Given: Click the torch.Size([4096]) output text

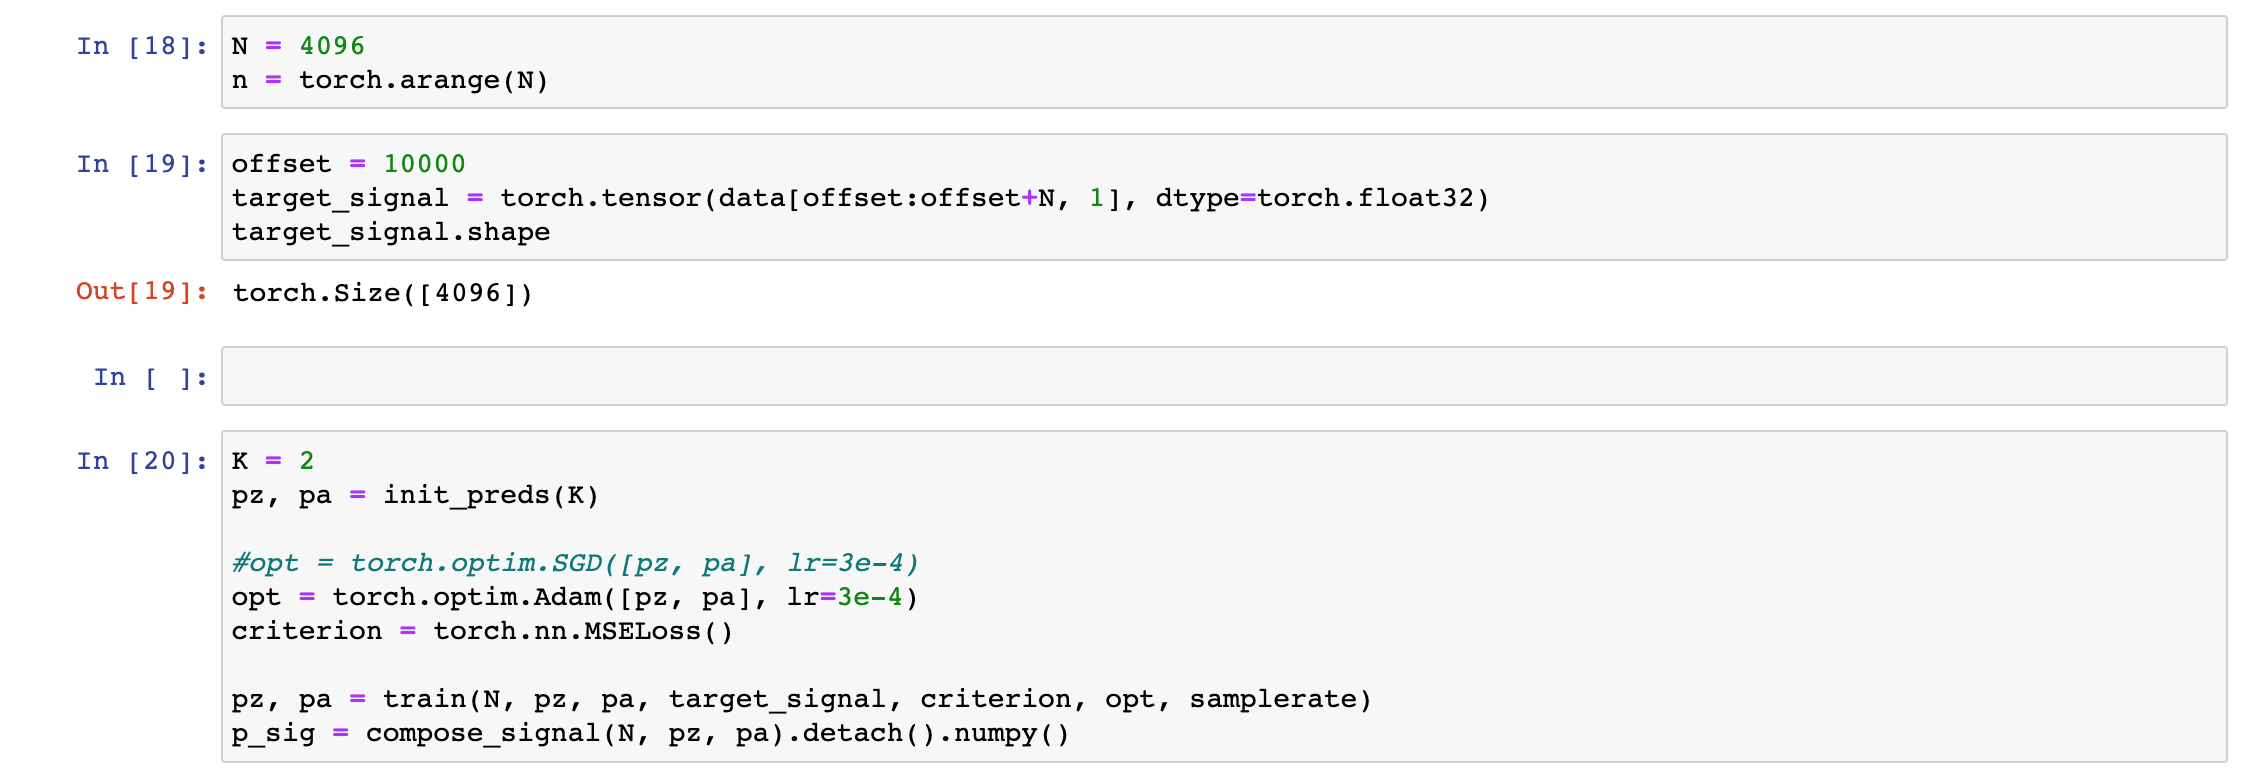Looking at the screenshot, I should 383,293.
